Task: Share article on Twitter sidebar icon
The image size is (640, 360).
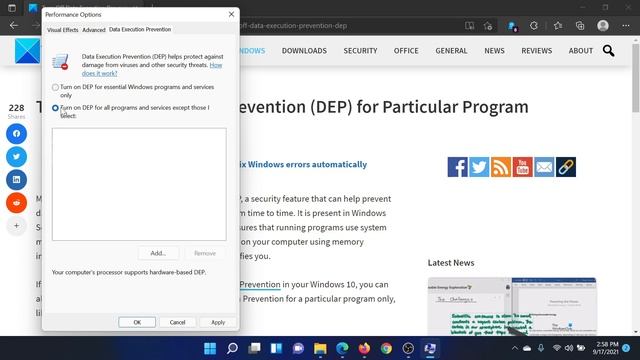Action: (x=16, y=156)
